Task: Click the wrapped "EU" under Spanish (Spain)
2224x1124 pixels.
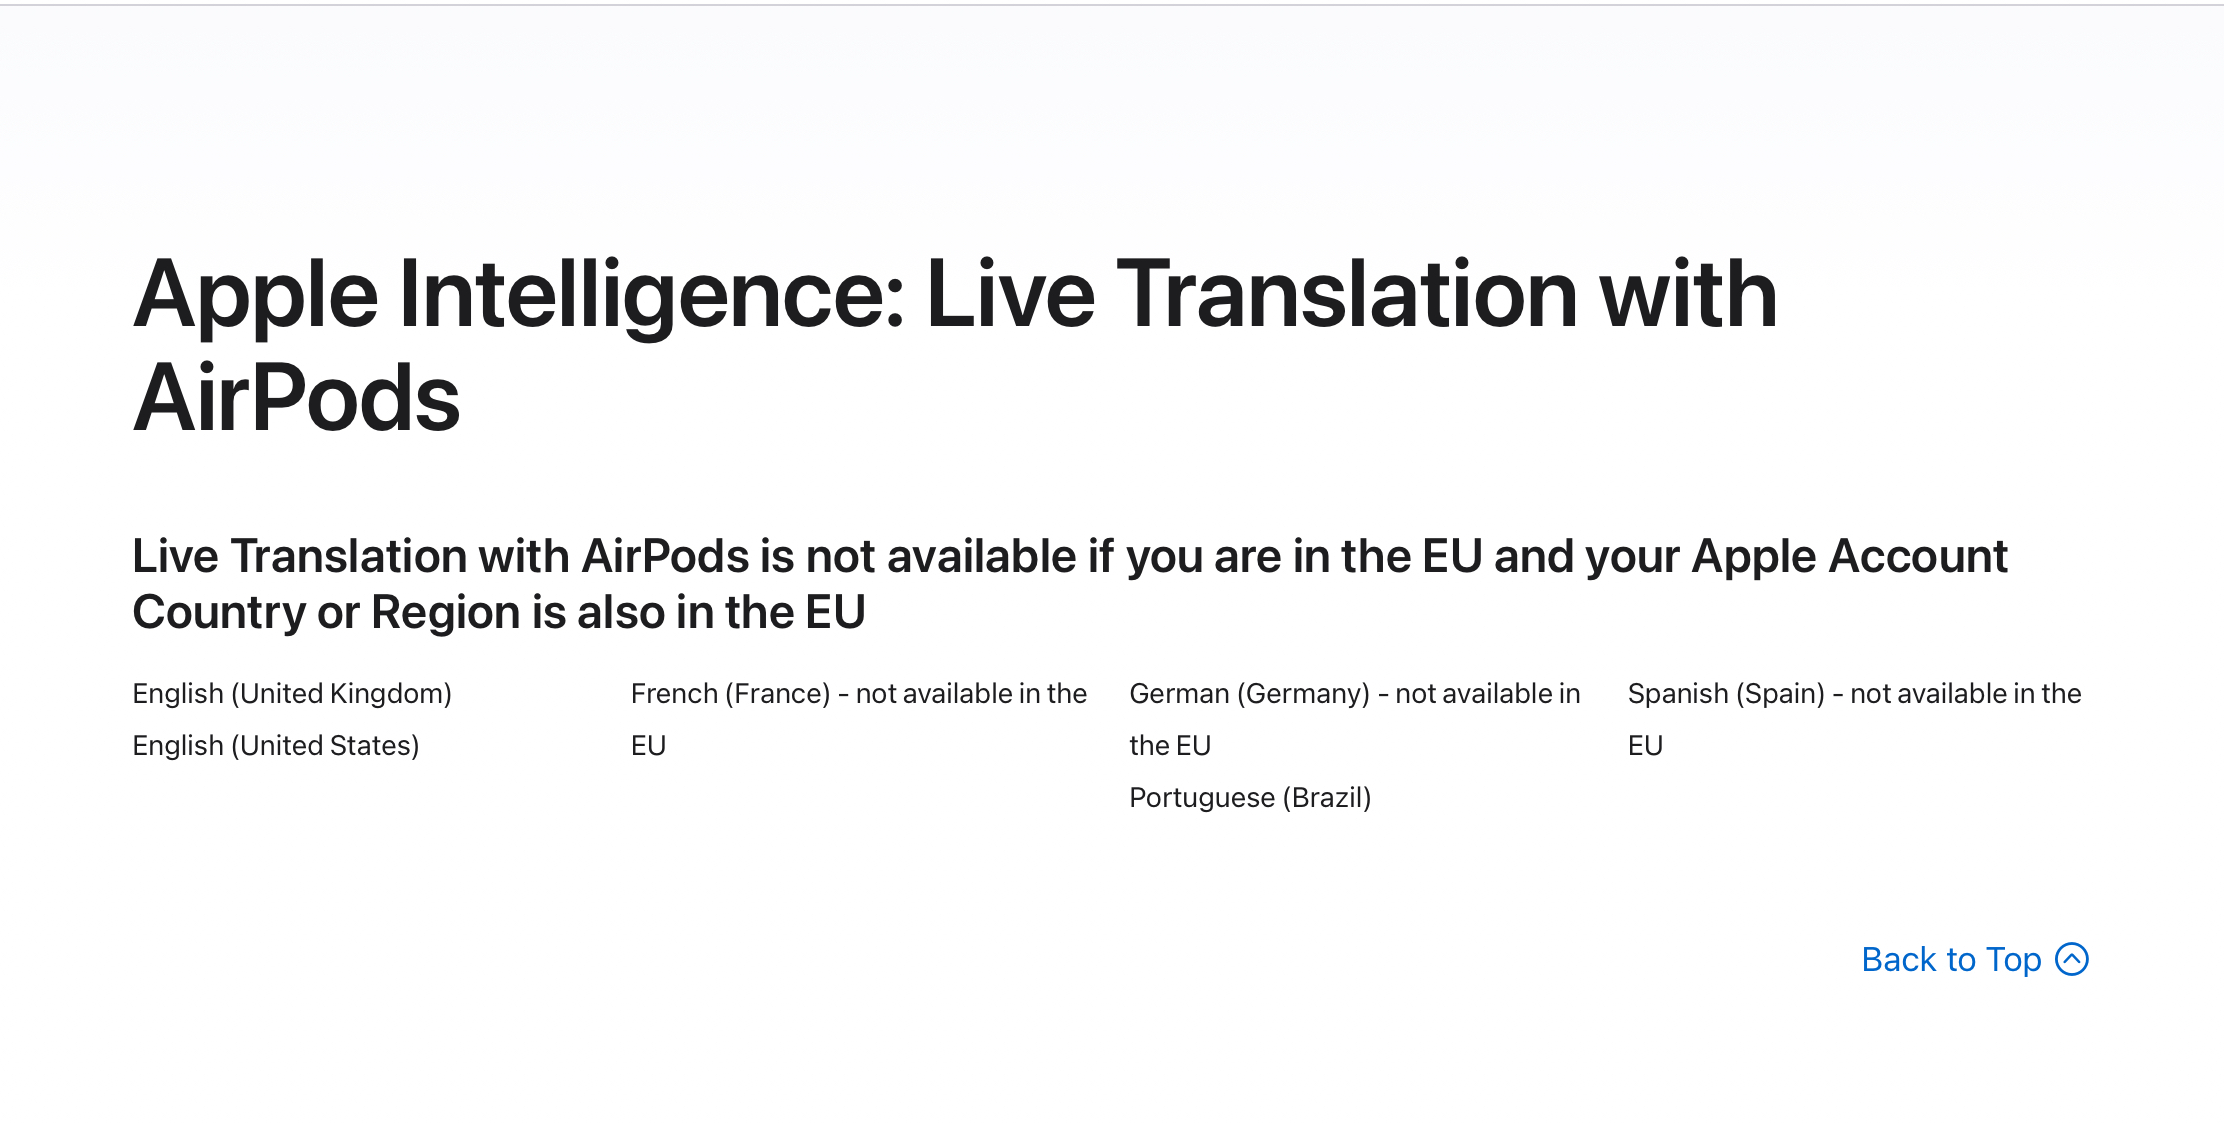Action: 1645,746
